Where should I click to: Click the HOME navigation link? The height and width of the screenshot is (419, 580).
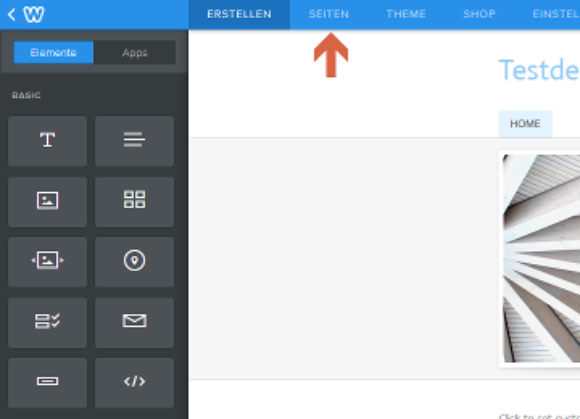pyautogui.click(x=525, y=124)
